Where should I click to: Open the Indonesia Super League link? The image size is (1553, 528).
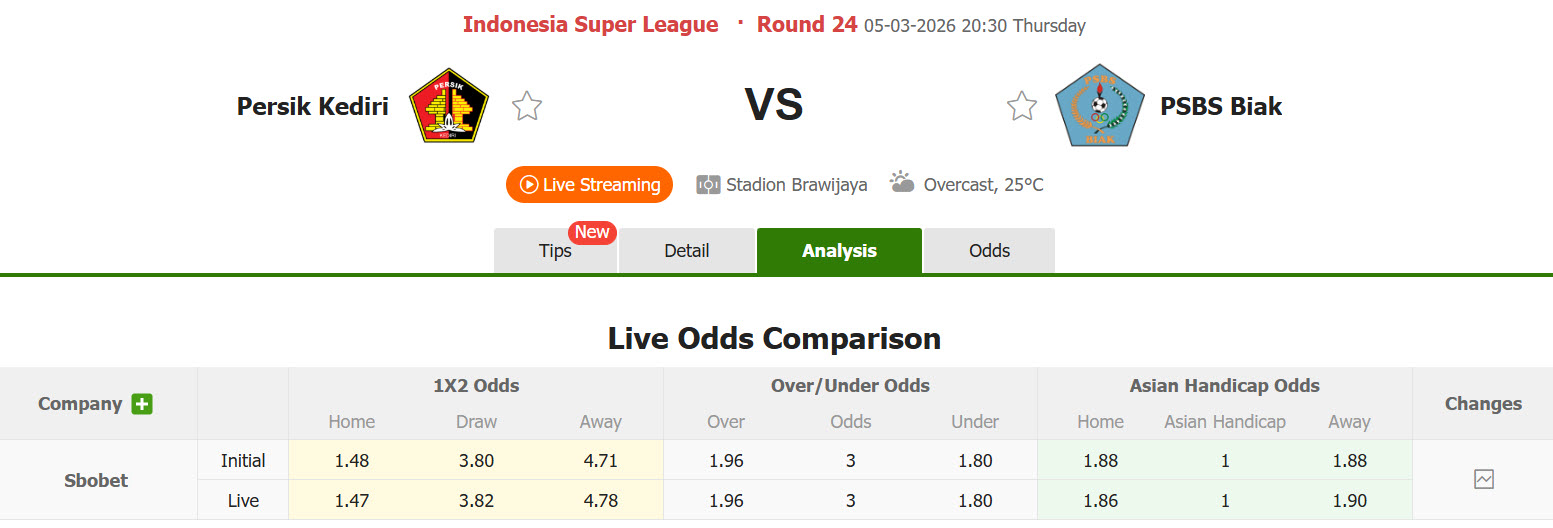point(590,25)
